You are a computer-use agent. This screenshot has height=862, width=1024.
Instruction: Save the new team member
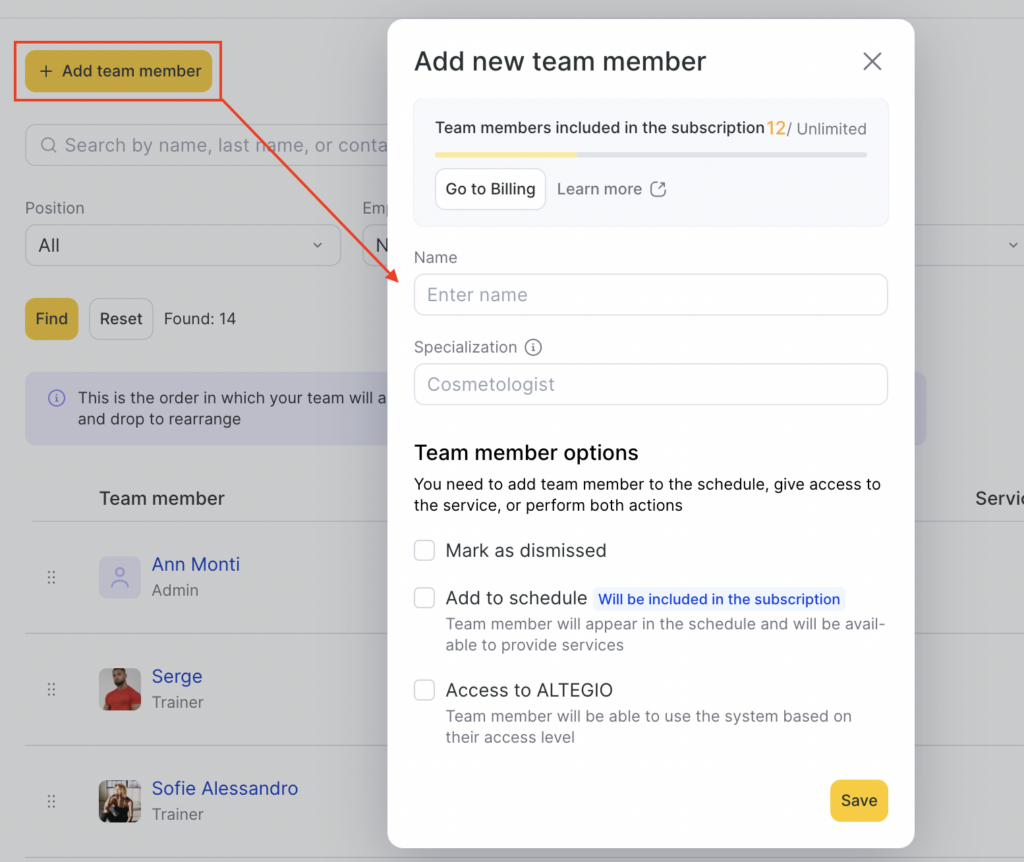858,800
